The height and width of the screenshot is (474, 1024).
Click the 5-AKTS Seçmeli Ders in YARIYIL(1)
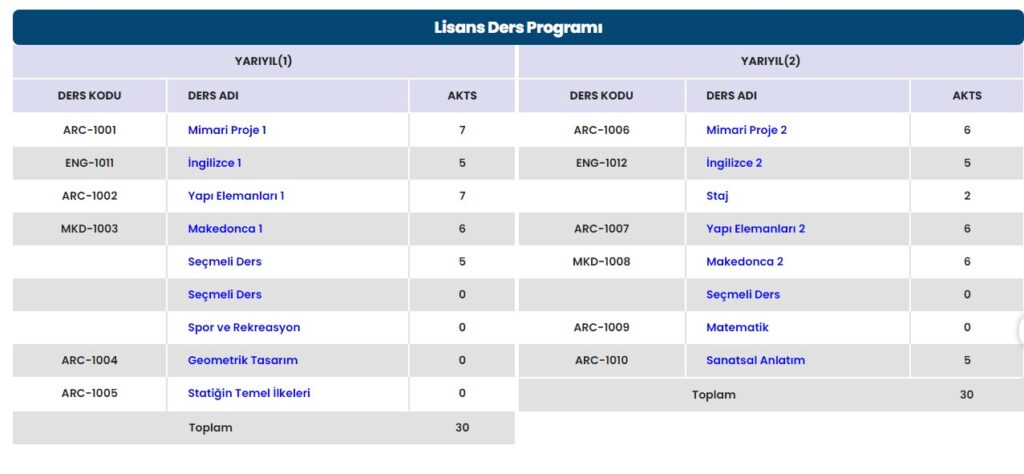225,262
